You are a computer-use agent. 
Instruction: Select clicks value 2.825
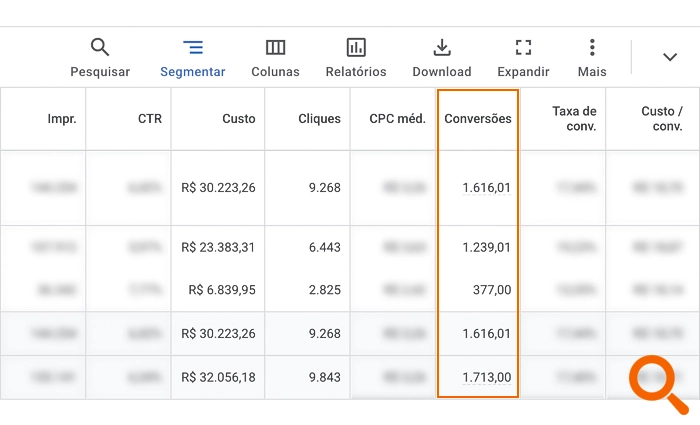(x=325, y=290)
